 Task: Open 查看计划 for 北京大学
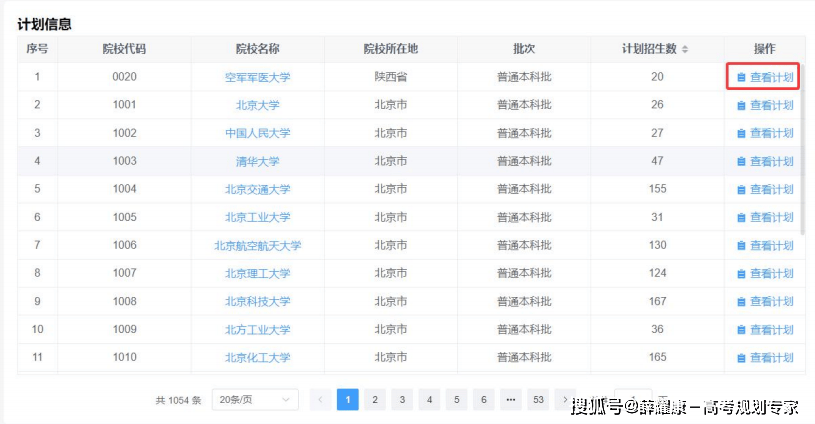click(765, 105)
